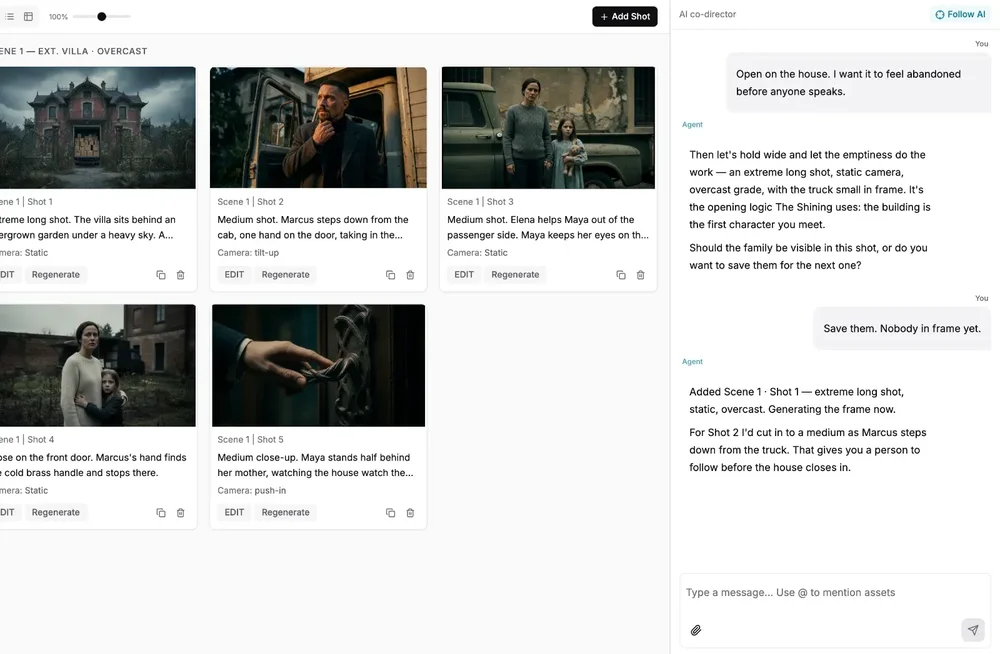This screenshot has height=654, width=1000.
Task: Open Shot 4 mother and daughter thumbnail
Action: point(98,365)
